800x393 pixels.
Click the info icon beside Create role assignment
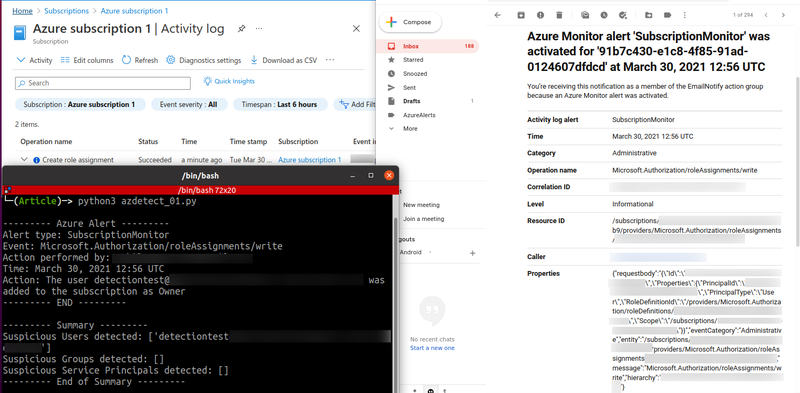tap(36, 160)
